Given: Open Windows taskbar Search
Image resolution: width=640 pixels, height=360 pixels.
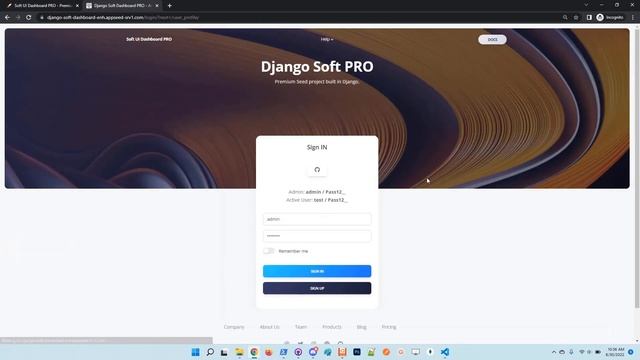Looking at the screenshot, I should coord(210,352).
